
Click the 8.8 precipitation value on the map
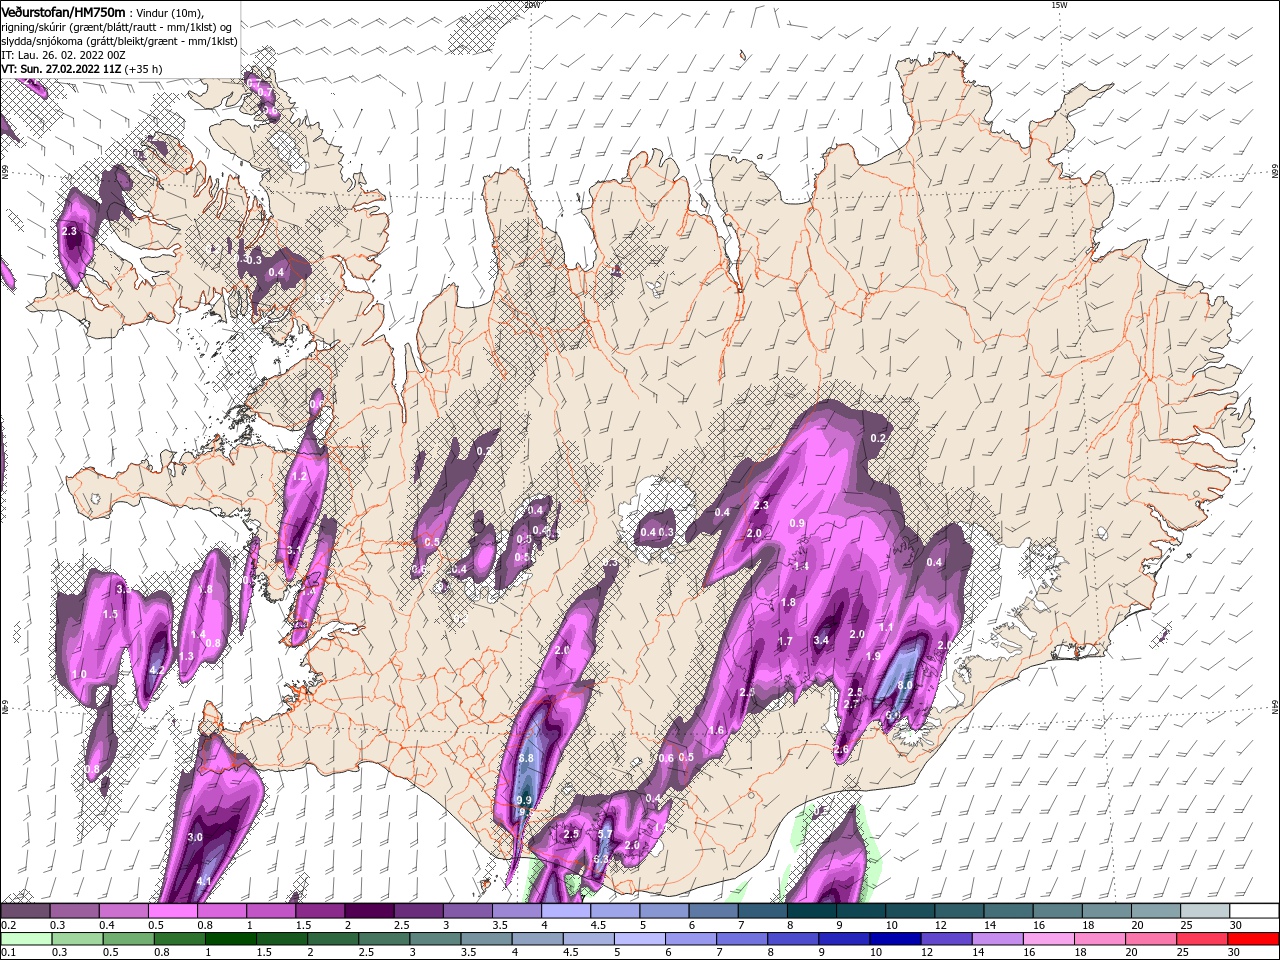(x=527, y=759)
